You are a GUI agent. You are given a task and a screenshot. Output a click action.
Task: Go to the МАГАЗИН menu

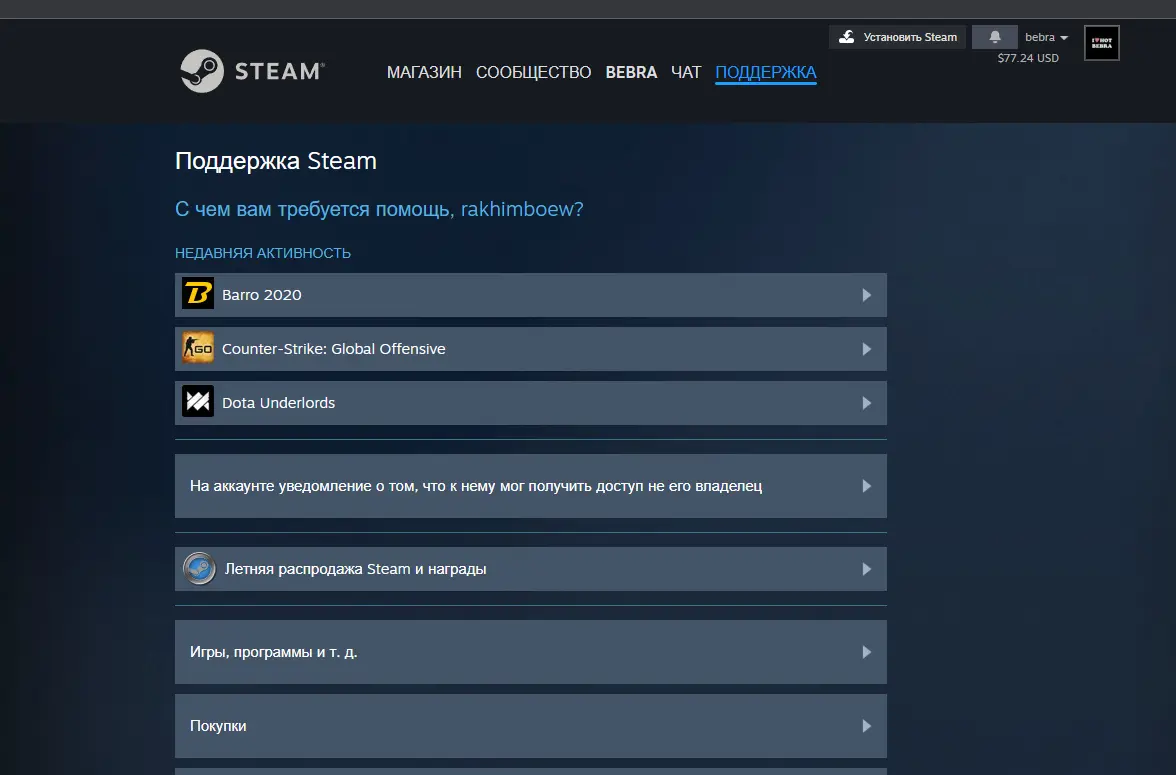tap(424, 72)
